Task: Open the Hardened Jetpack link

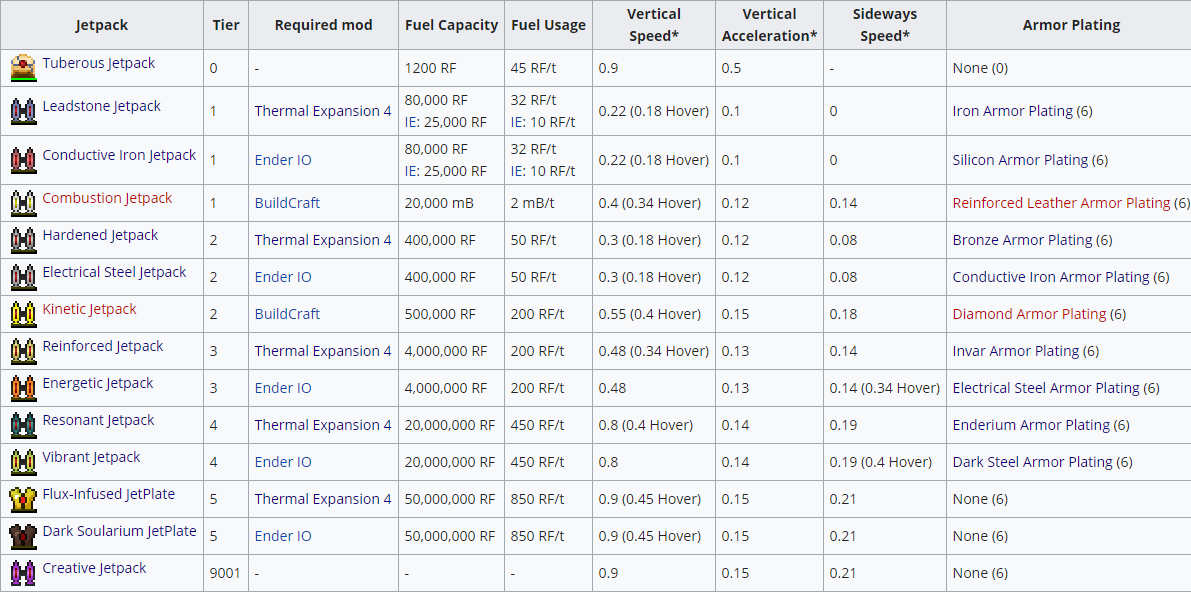Action: tap(100, 235)
